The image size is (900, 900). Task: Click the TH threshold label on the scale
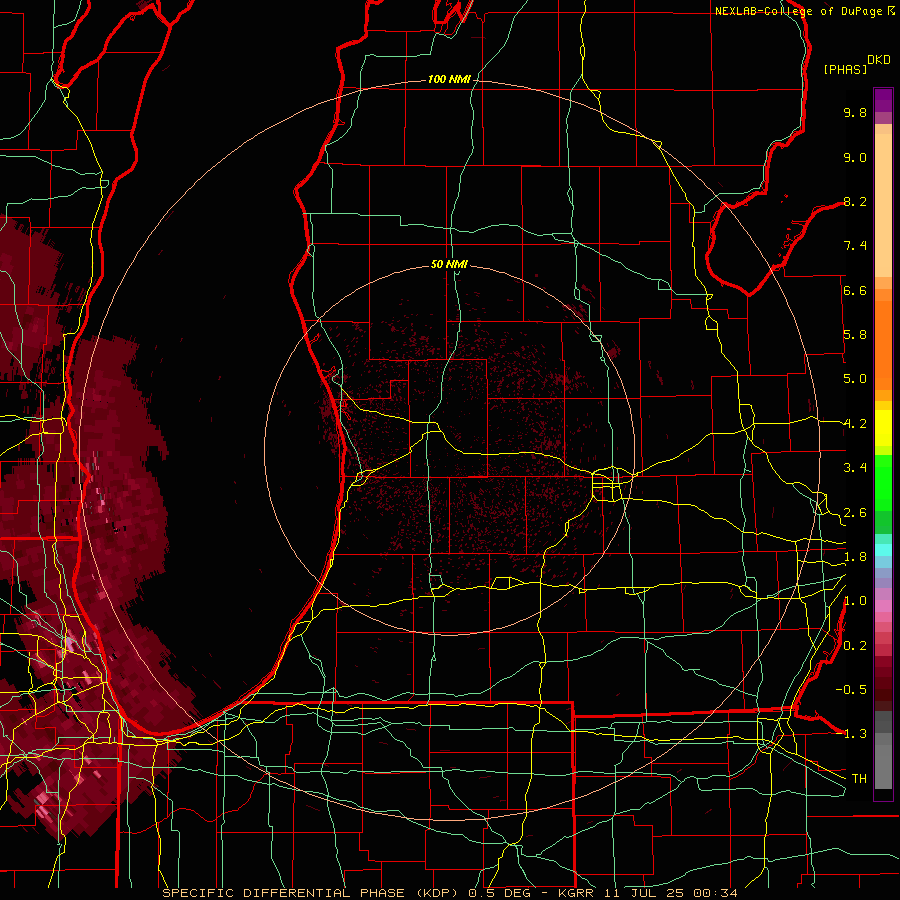click(x=859, y=779)
